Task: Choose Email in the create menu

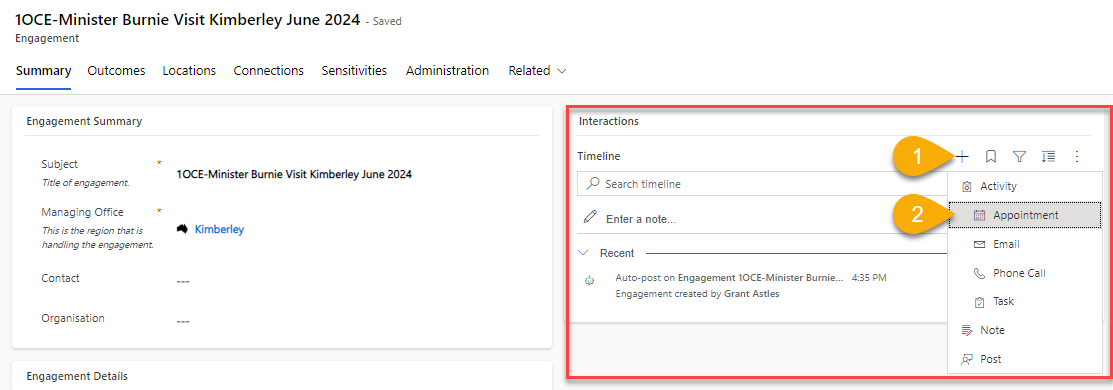Action: [1025, 244]
